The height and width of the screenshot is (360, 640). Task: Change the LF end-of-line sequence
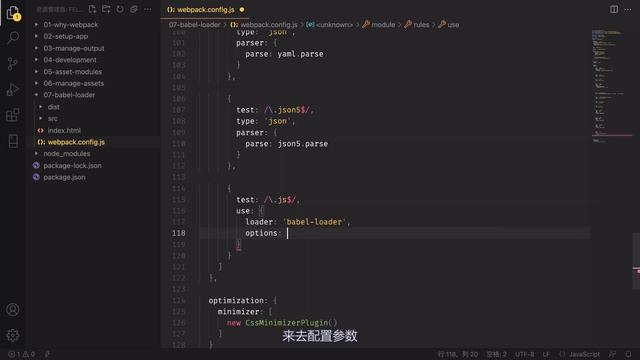(x=546, y=354)
